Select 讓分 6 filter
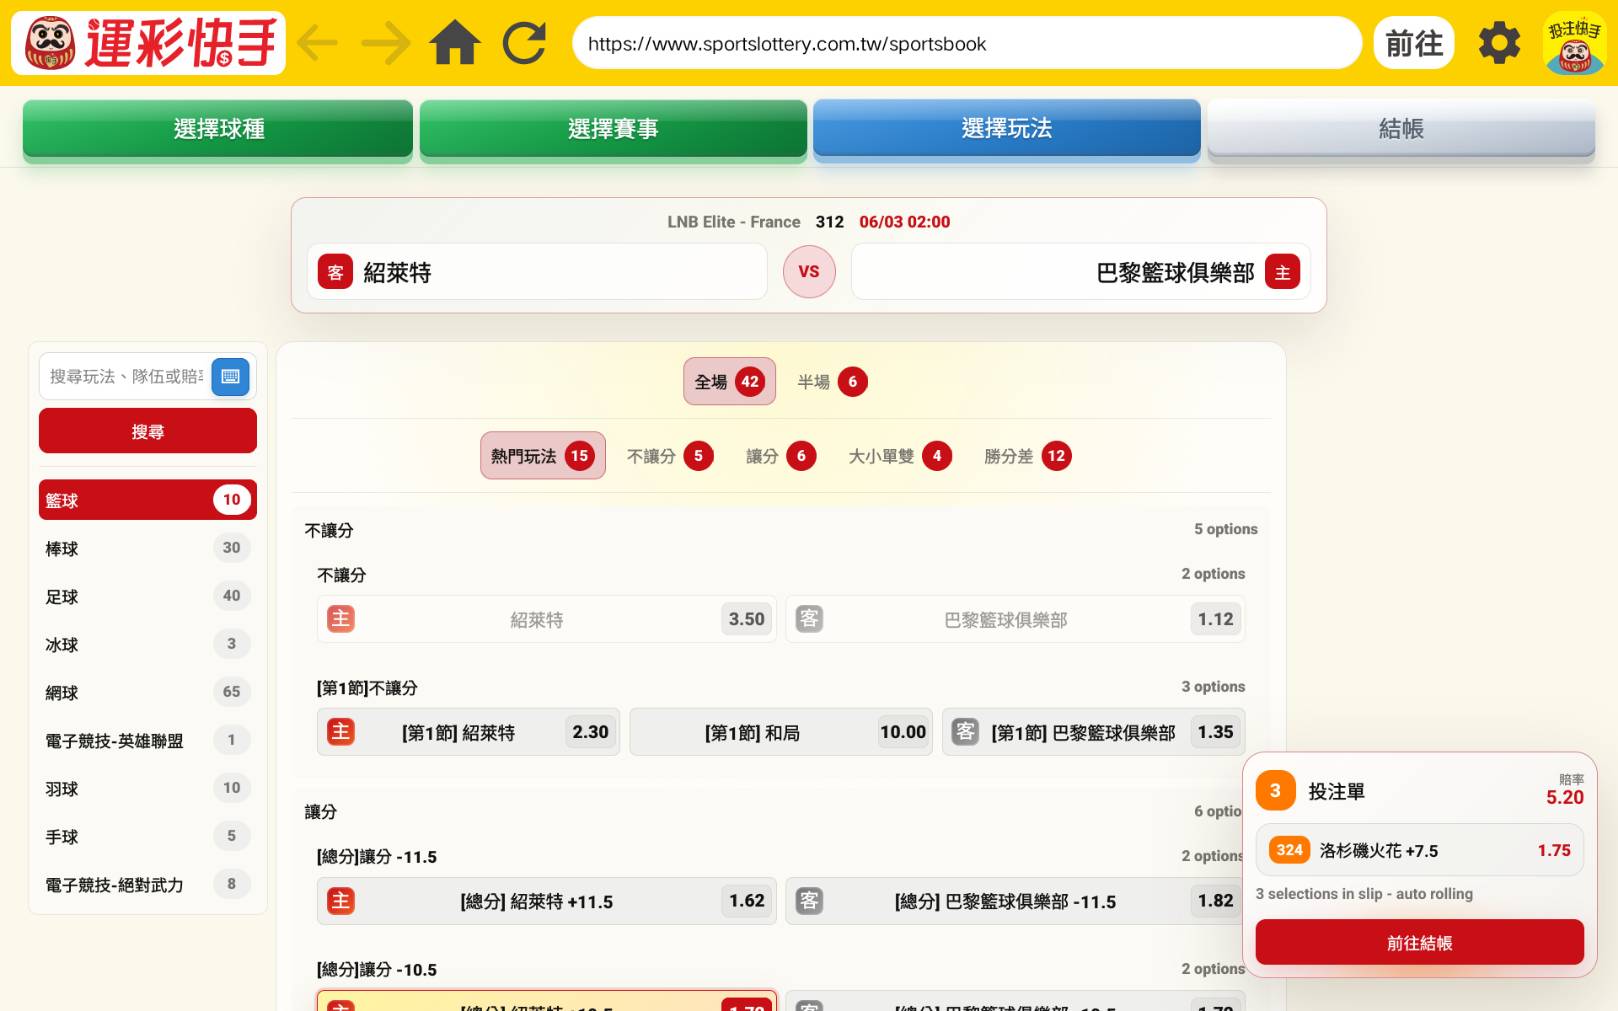Image resolution: width=1618 pixels, height=1011 pixels. pyautogui.click(x=781, y=455)
